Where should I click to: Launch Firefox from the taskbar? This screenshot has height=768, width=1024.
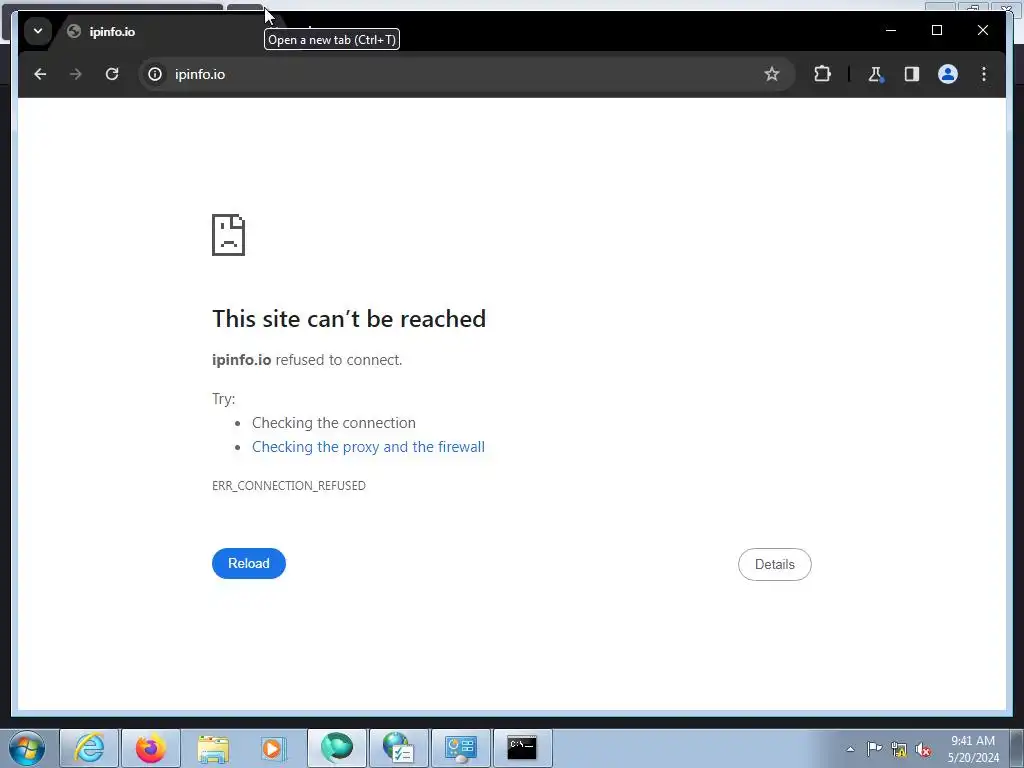[151, 748]
